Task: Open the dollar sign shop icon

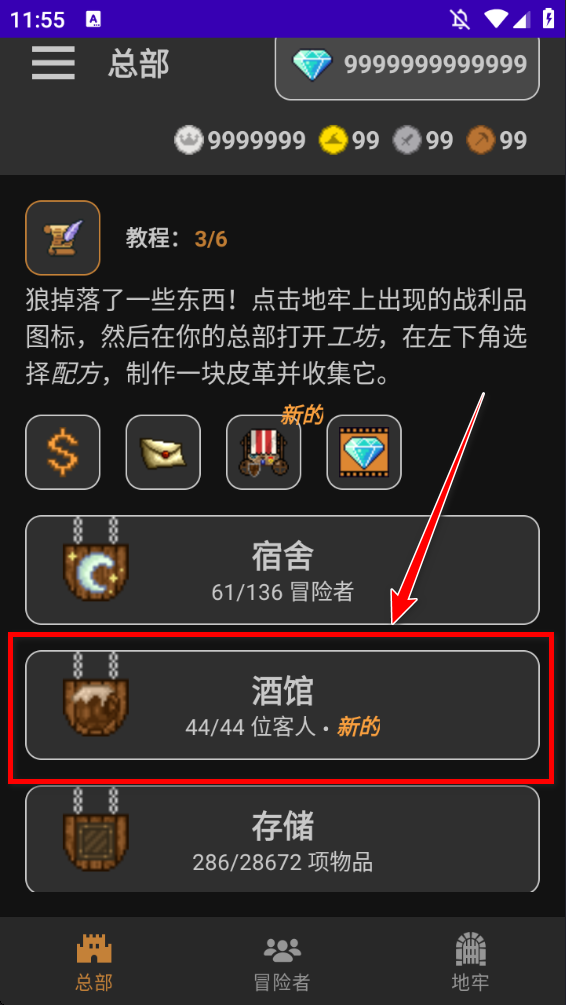Action: [x=63, y=452]
